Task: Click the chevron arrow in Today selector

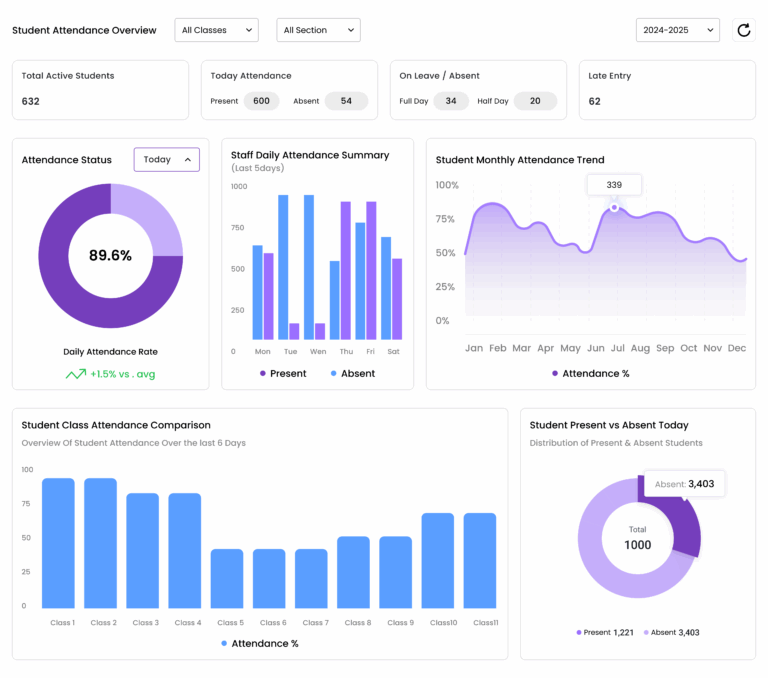Action: (x=187, y=160)
